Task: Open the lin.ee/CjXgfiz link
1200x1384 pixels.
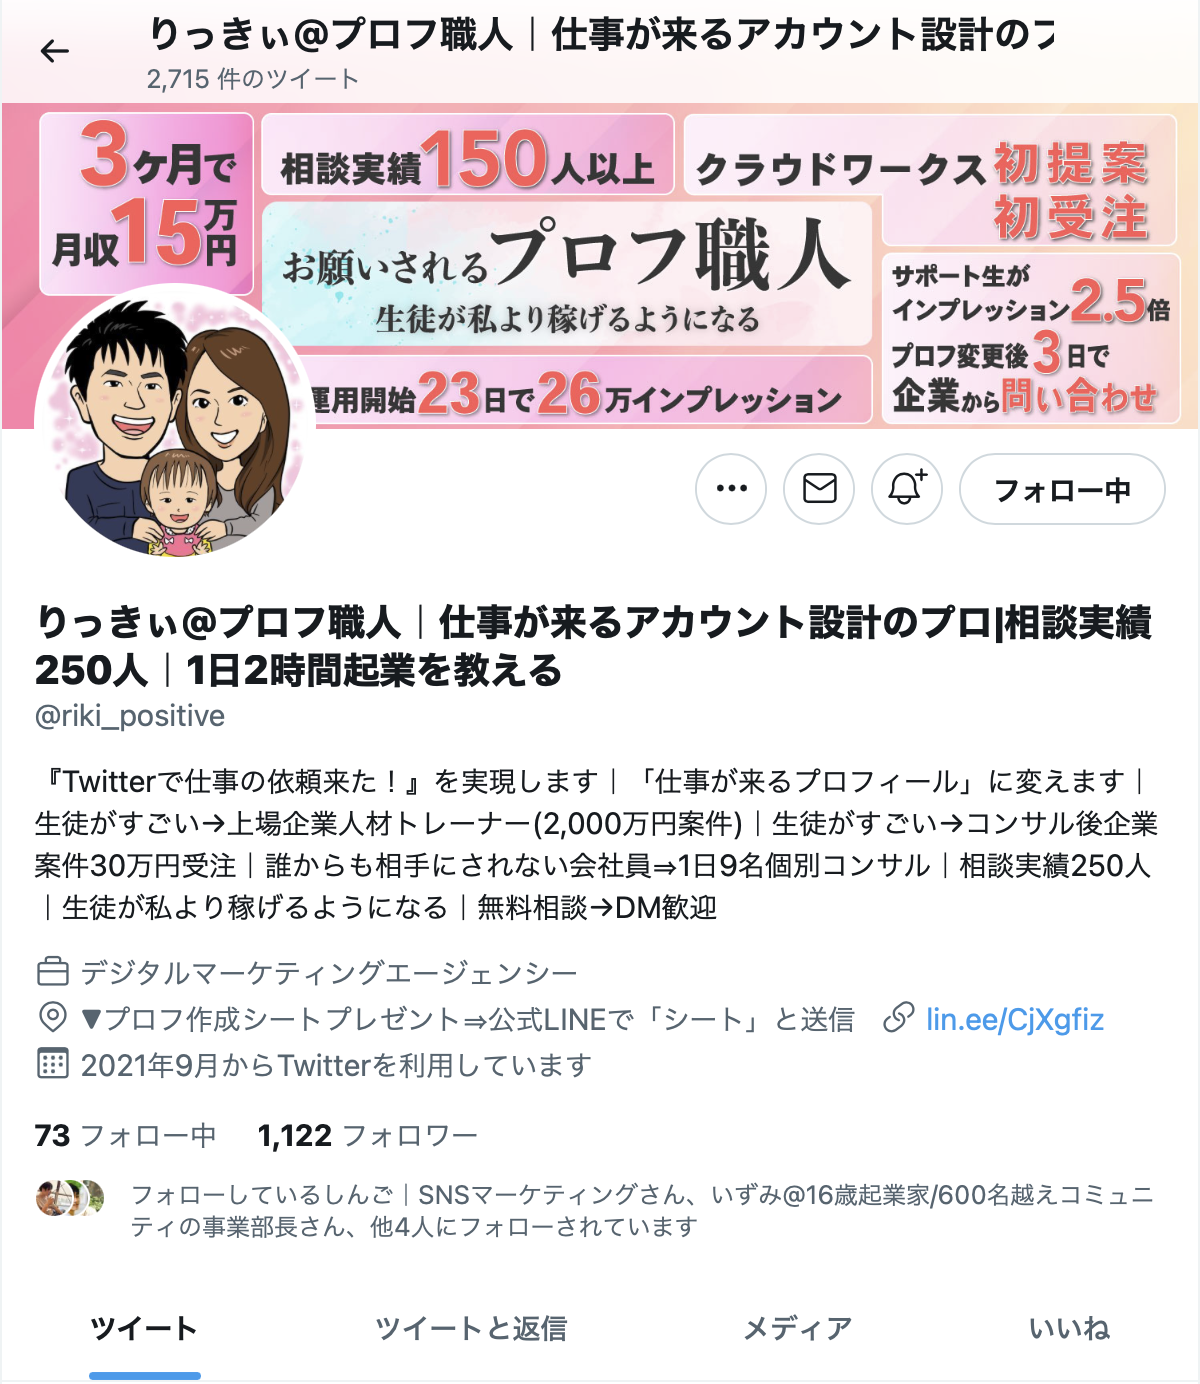Action: 1014,1019
